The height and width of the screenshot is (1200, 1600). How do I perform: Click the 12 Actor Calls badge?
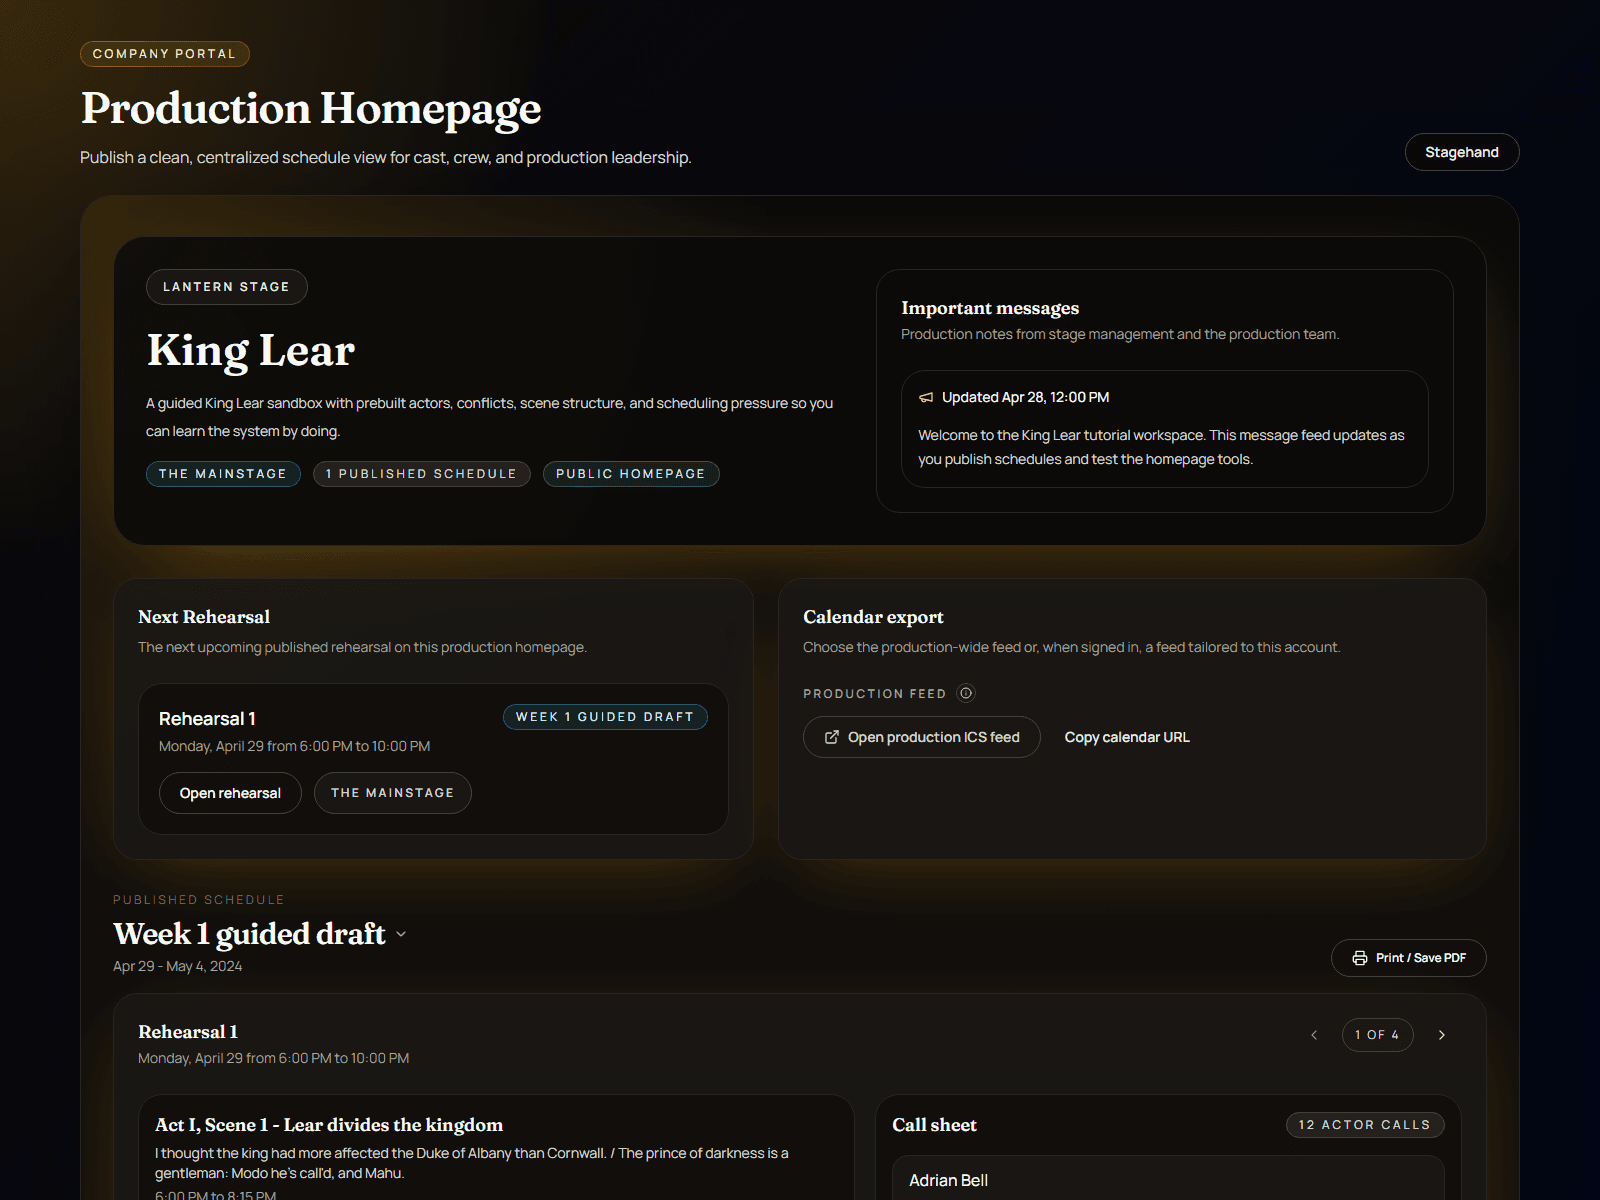(x=1365, y=1125)
